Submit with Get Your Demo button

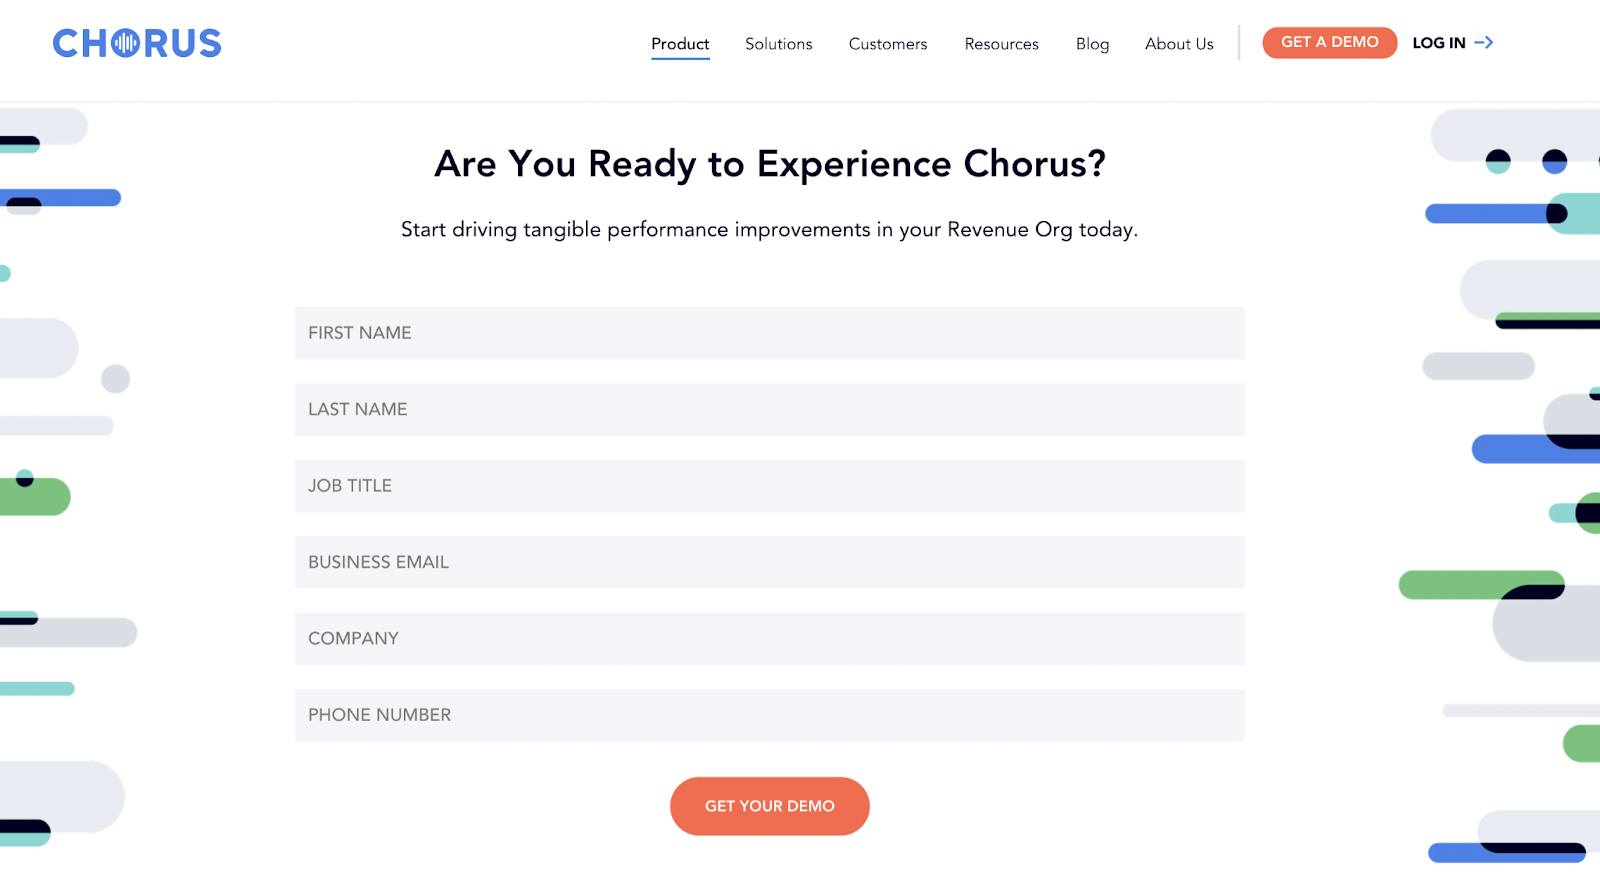tap(770, 806)
